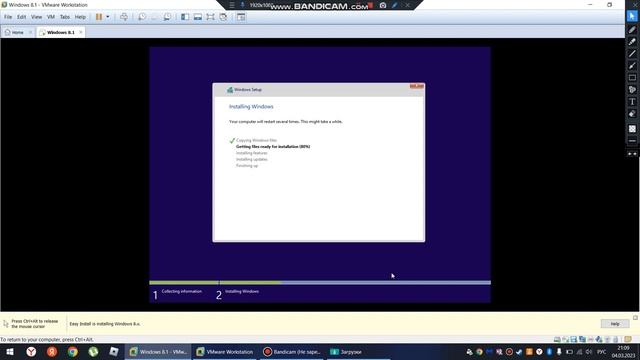Expand the power options dropdown arrow

click(108, 17)
